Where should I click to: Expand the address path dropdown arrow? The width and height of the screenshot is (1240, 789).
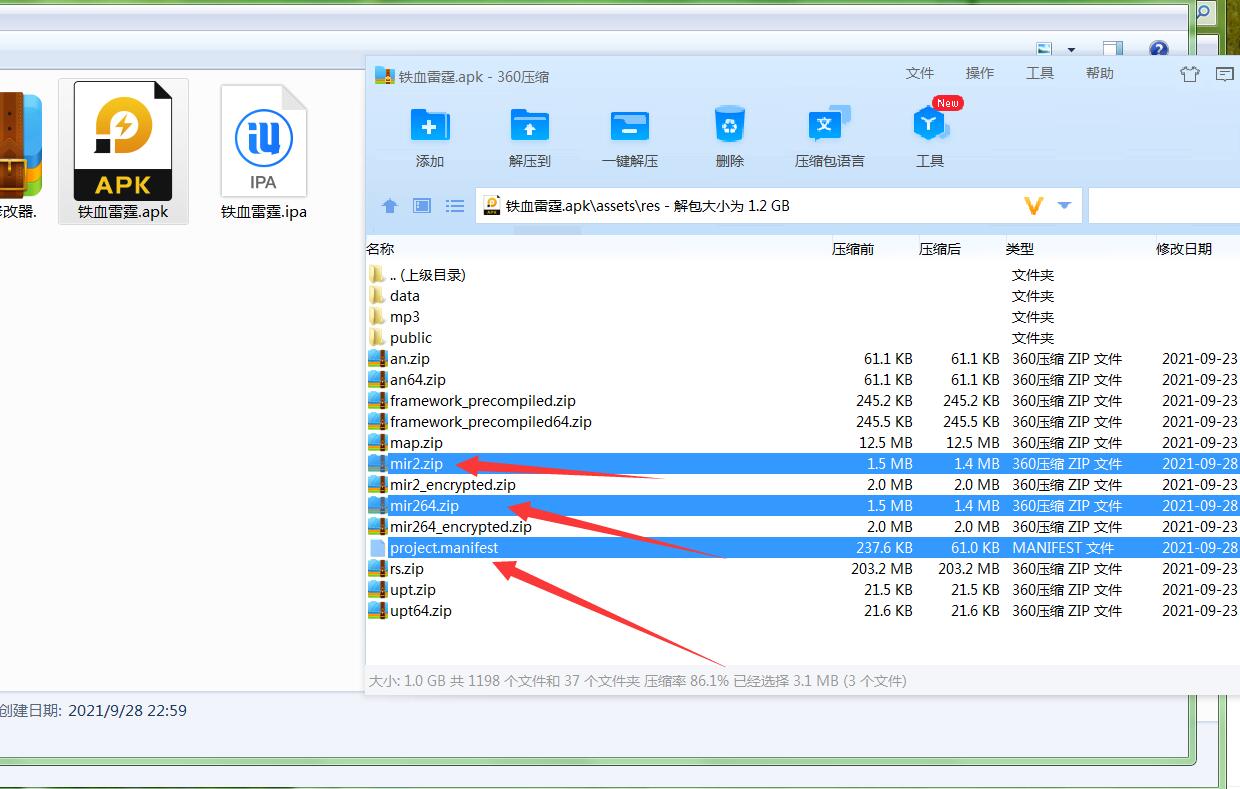tap(1064, 206)
